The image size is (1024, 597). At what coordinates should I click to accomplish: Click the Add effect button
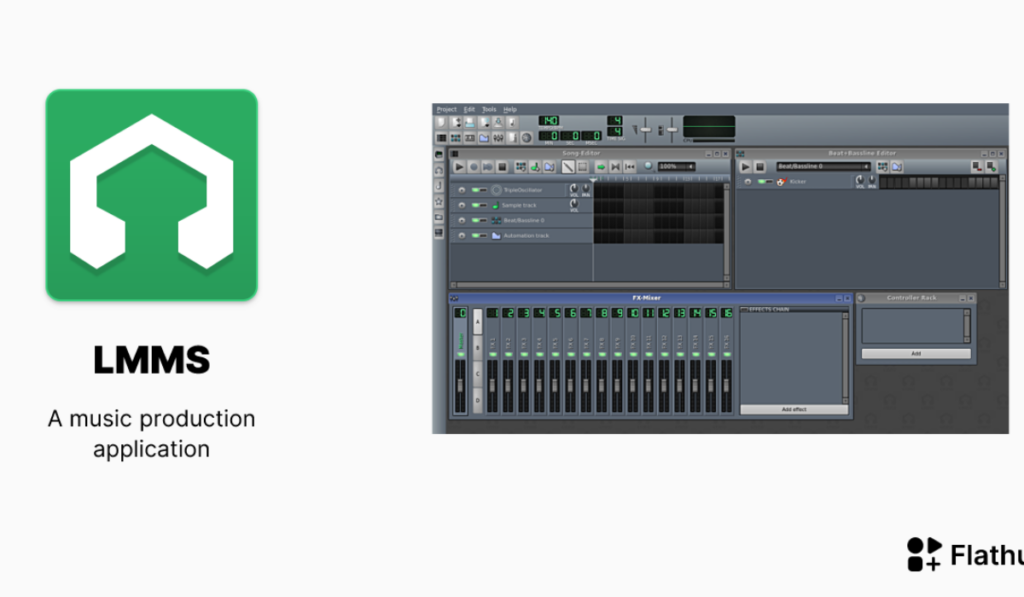[794, 410]
